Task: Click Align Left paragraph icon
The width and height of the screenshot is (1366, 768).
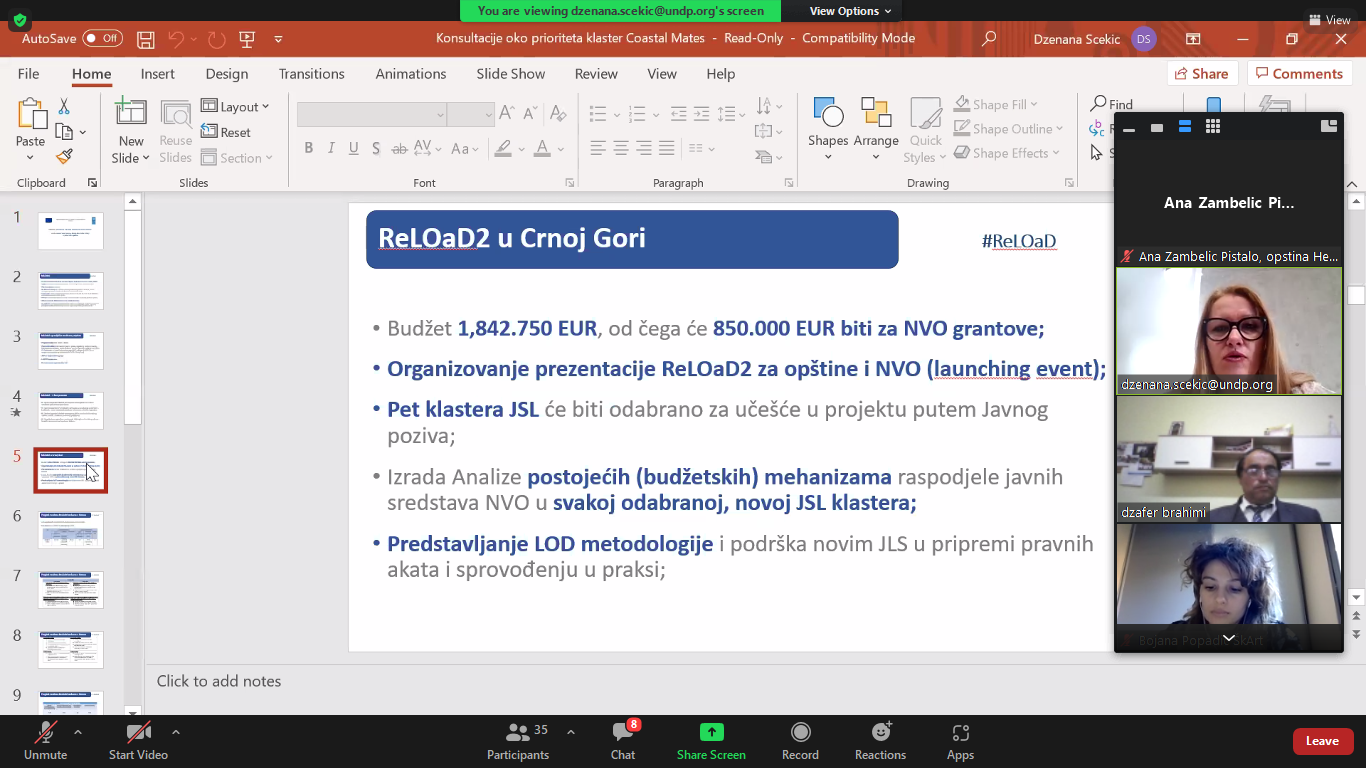Action: click(598, 148)
